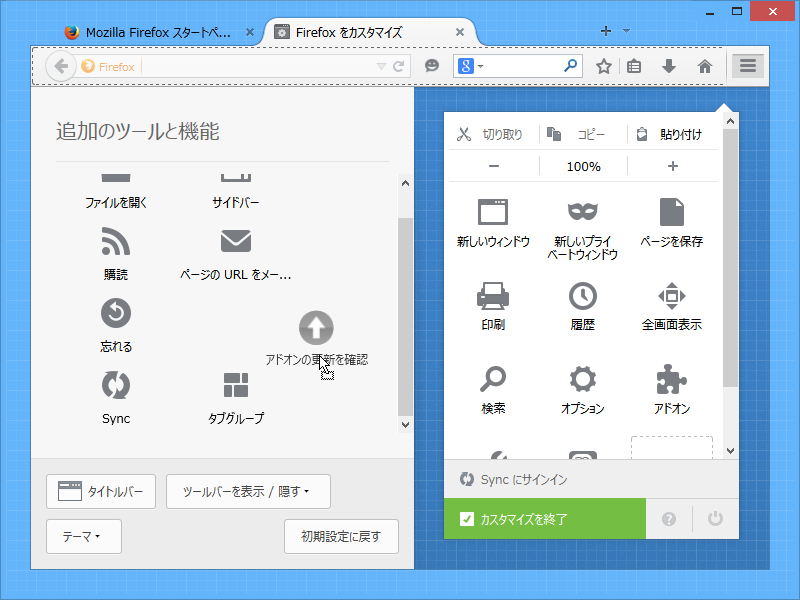This screenshot has height=600, width=800.
Task: Close the Mozilla Firefox Start Page tab
Action: (x=249, y=32)
